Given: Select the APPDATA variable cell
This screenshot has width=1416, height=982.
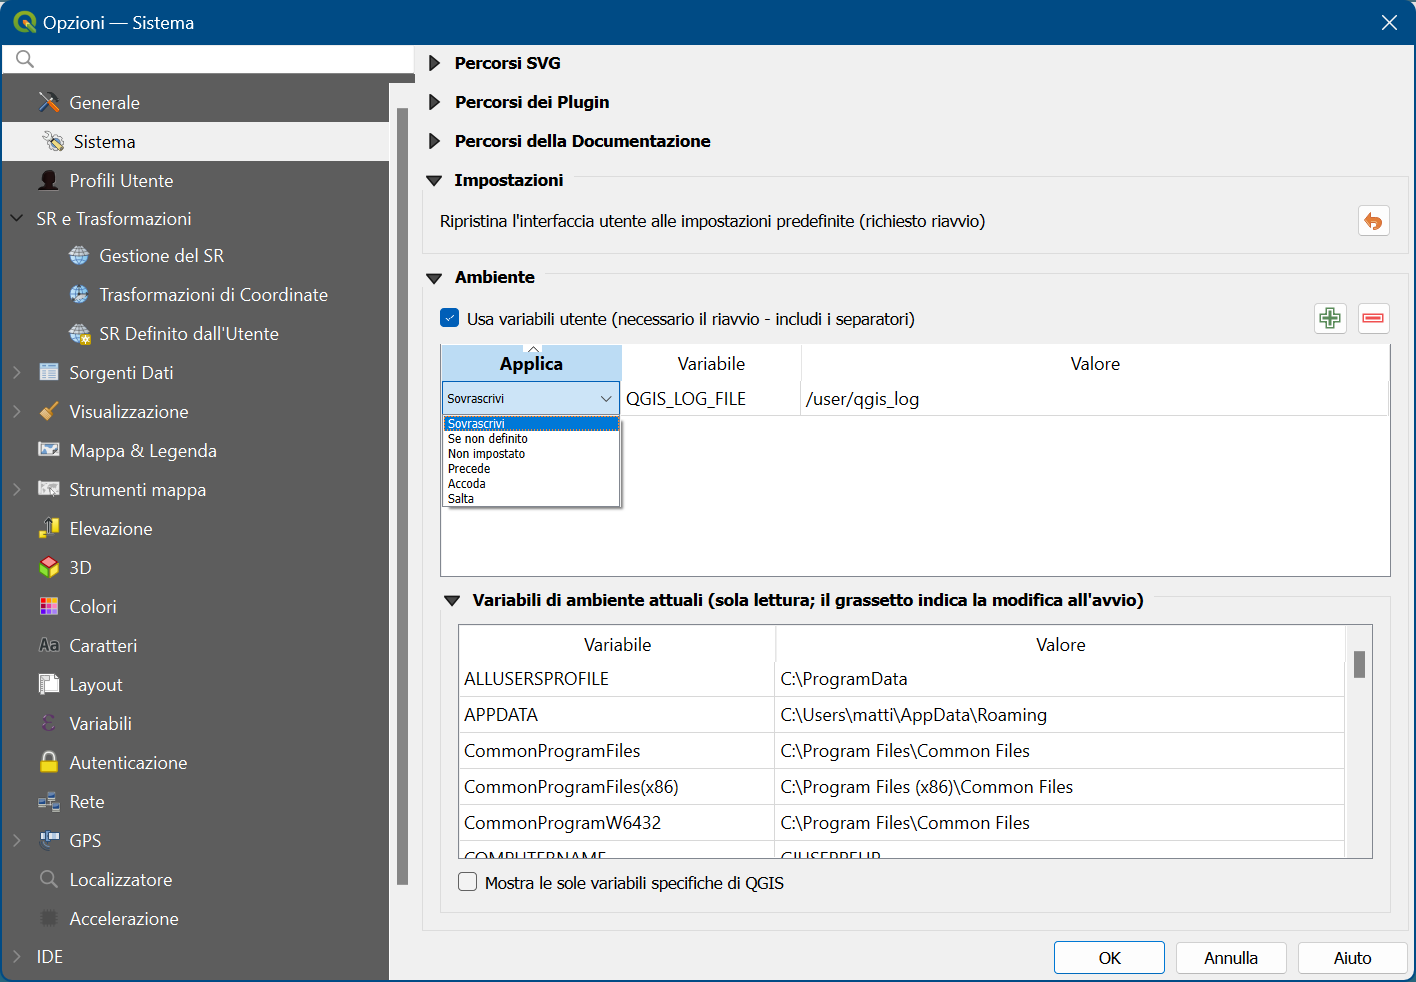Looking at the screenshot, I should tap(617, 715).
